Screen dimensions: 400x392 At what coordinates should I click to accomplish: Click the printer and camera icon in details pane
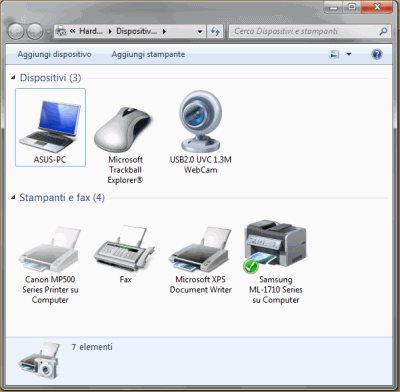click(40, 360)
